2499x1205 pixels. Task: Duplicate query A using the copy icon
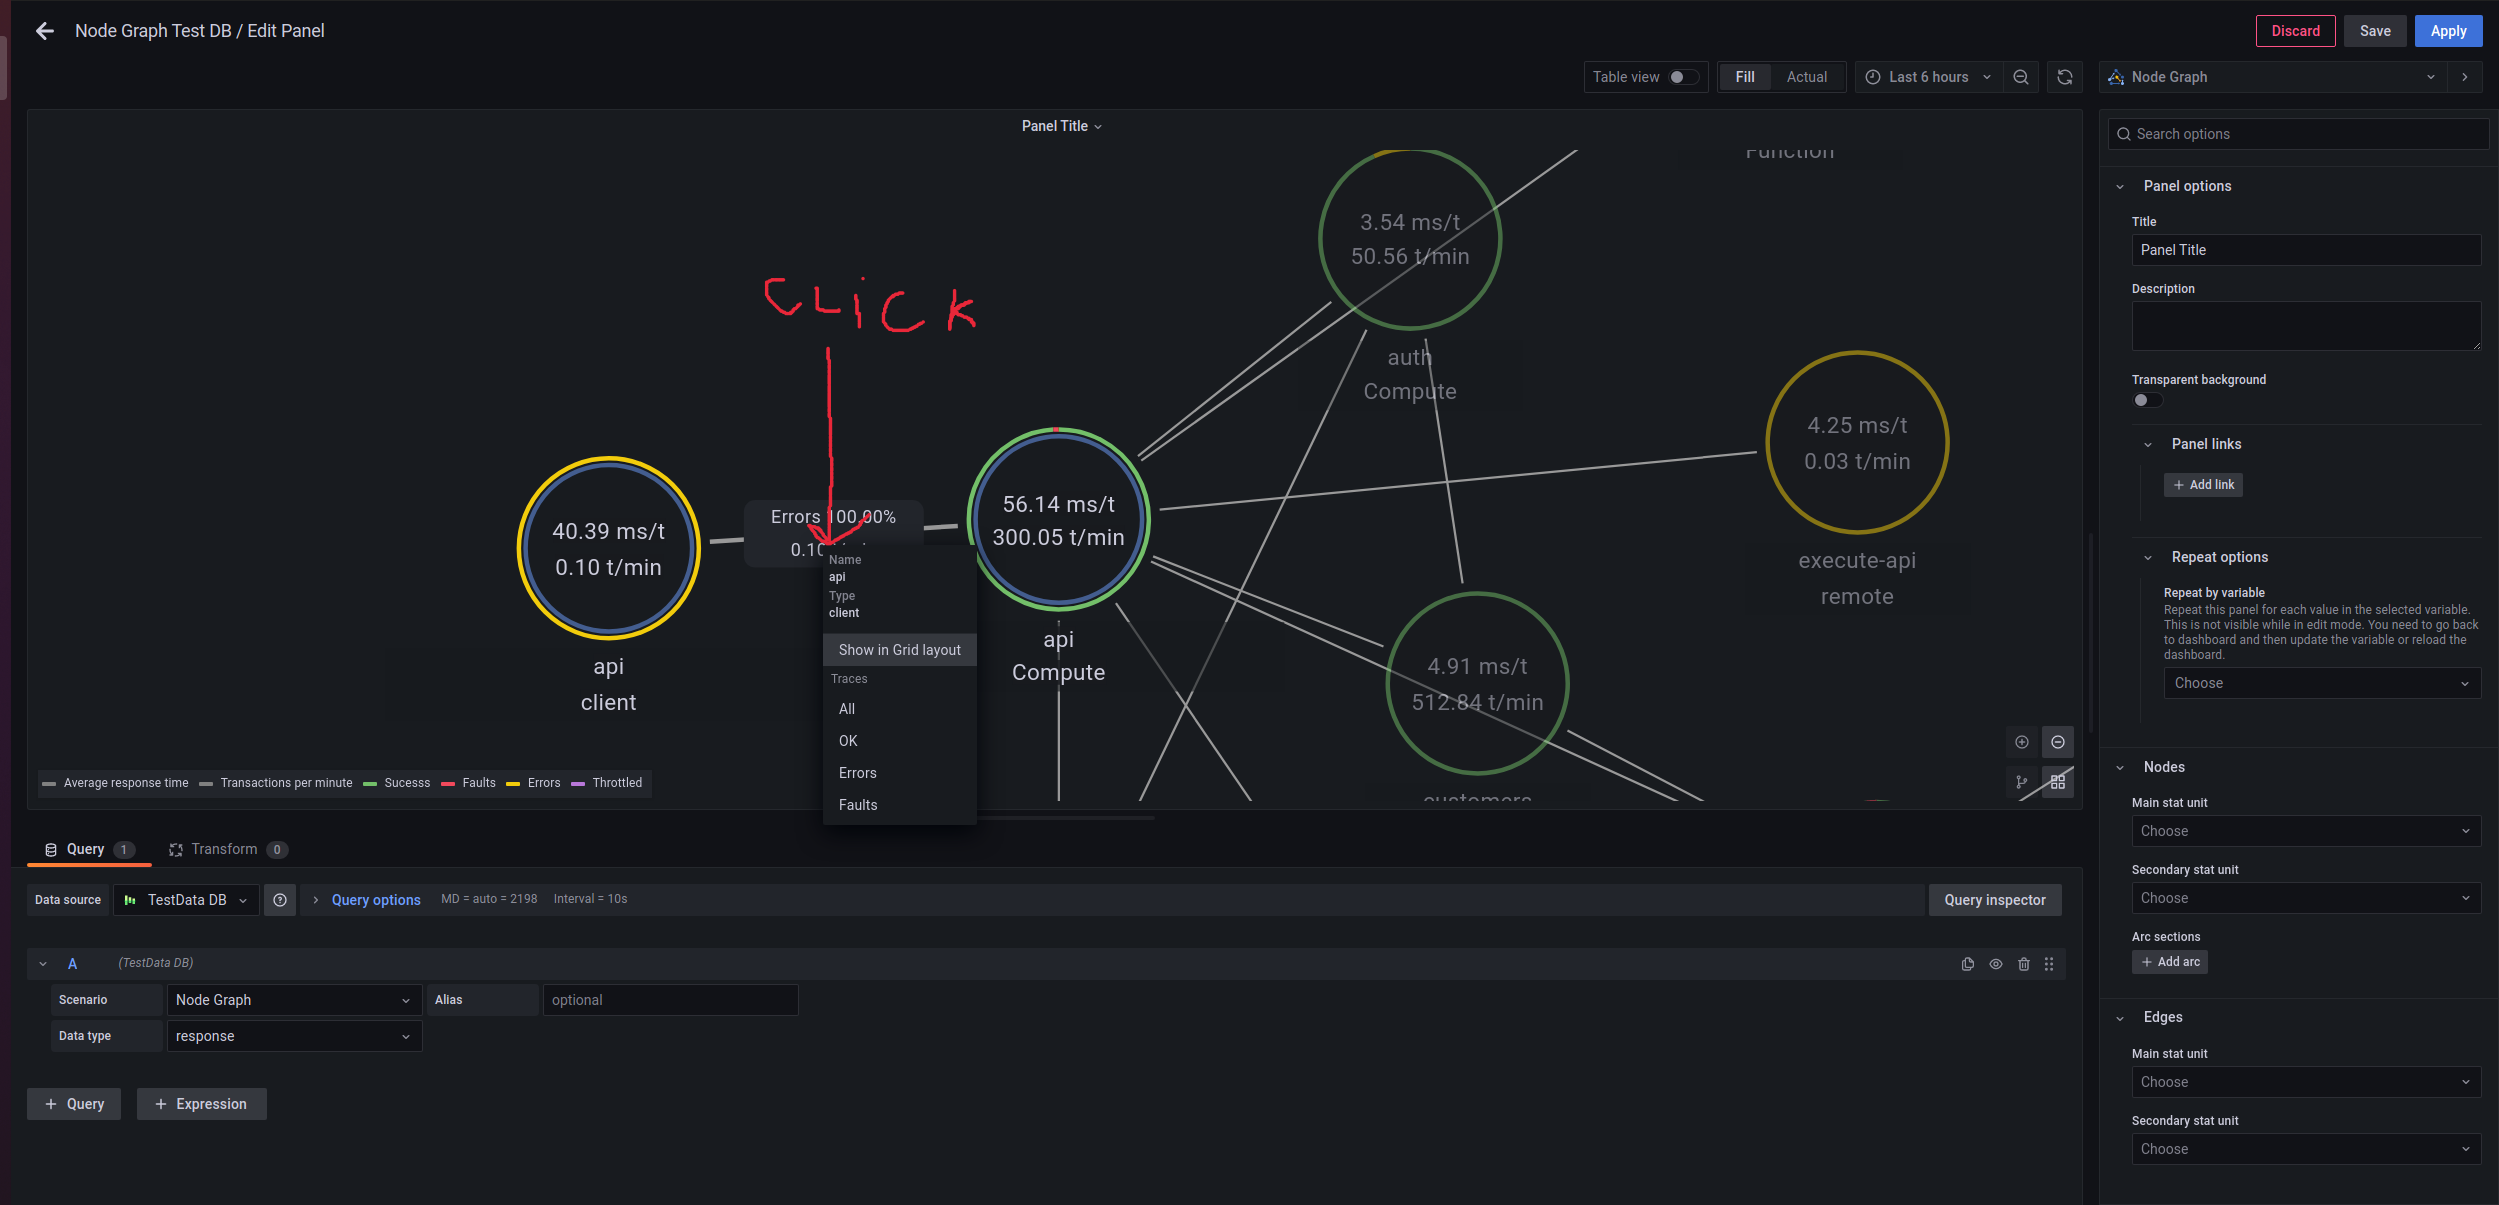pos(1967,964)
